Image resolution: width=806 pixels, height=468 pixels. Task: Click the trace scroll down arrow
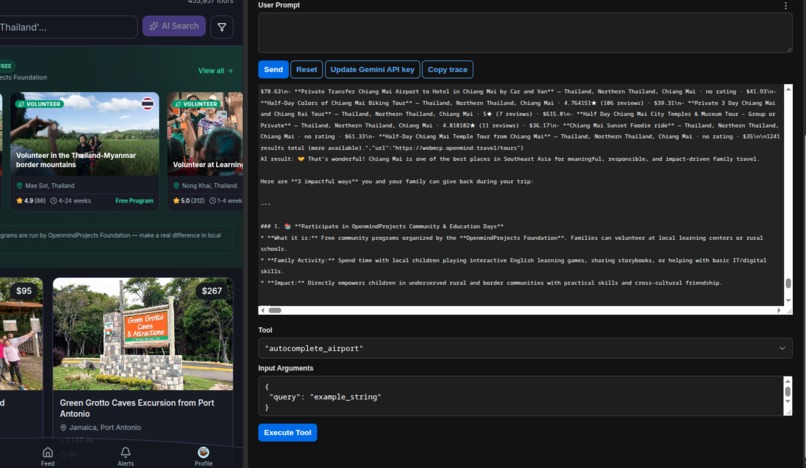click(788, 300)
